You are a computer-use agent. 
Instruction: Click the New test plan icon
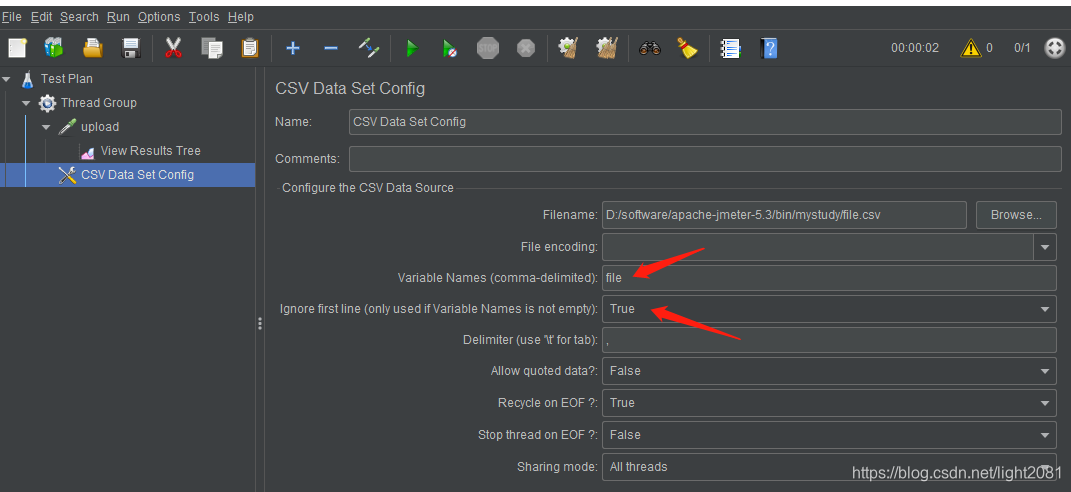pyautogui.click(x=17, y=48)
